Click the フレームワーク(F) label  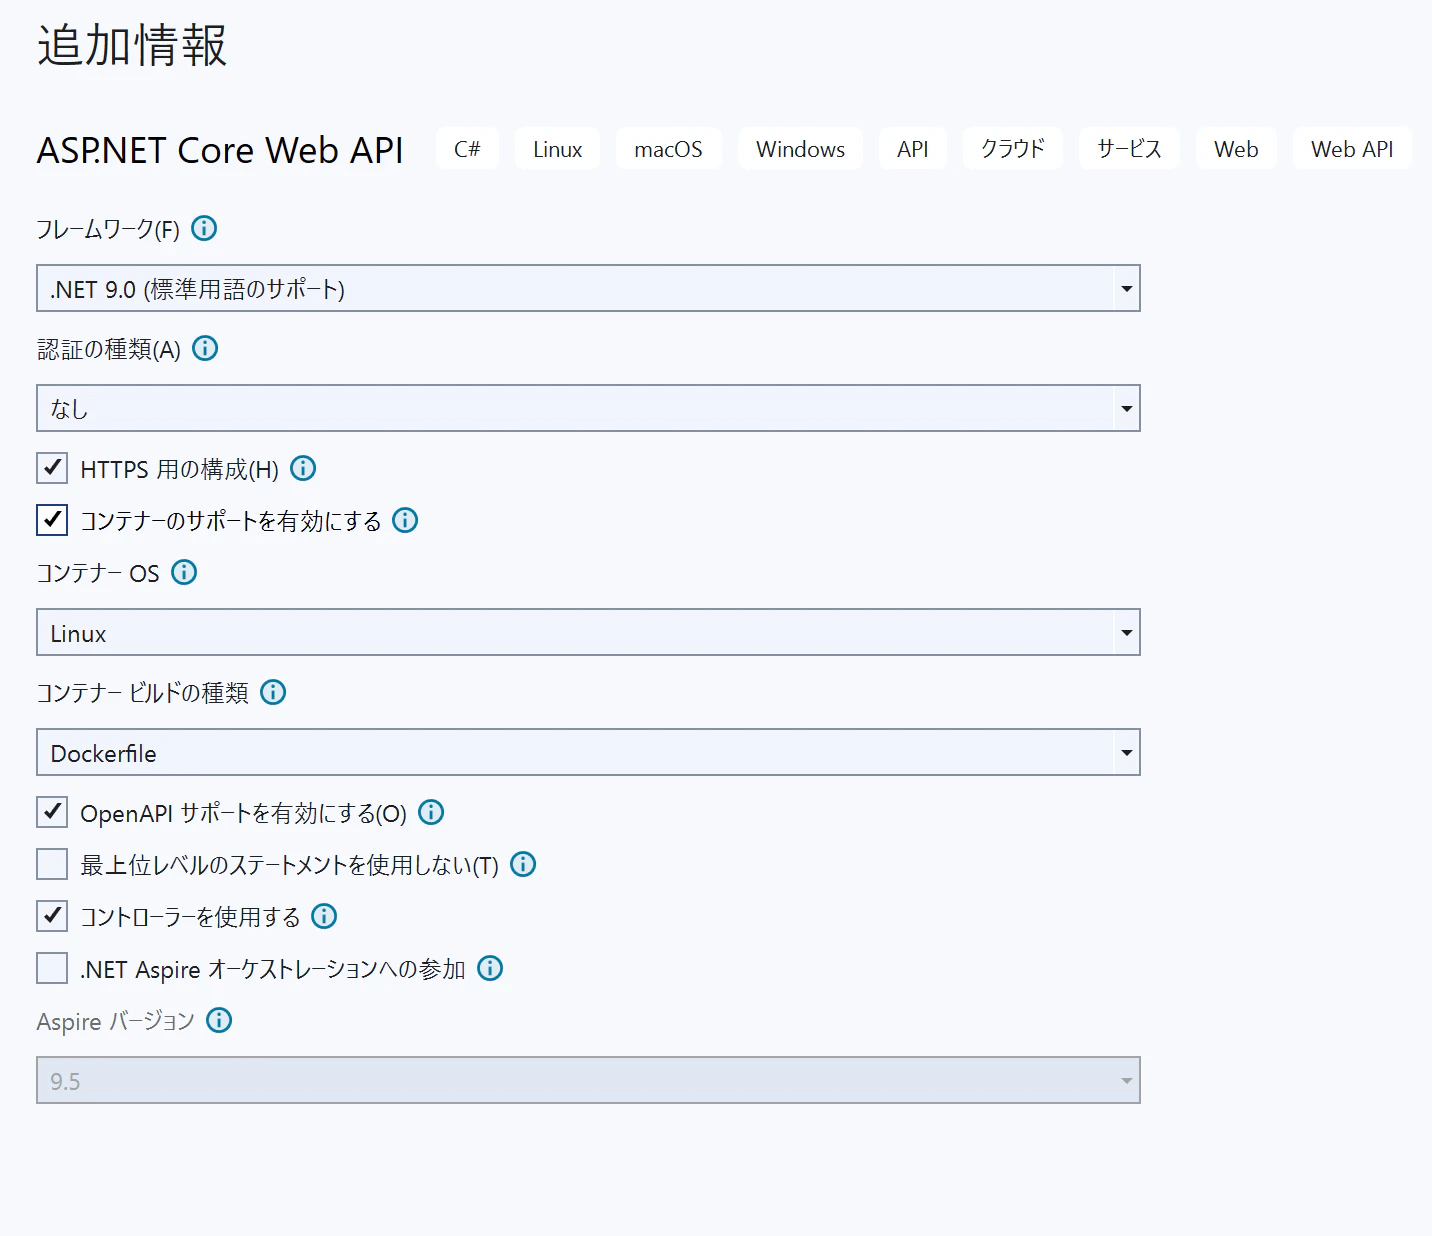tap(108, 229)
